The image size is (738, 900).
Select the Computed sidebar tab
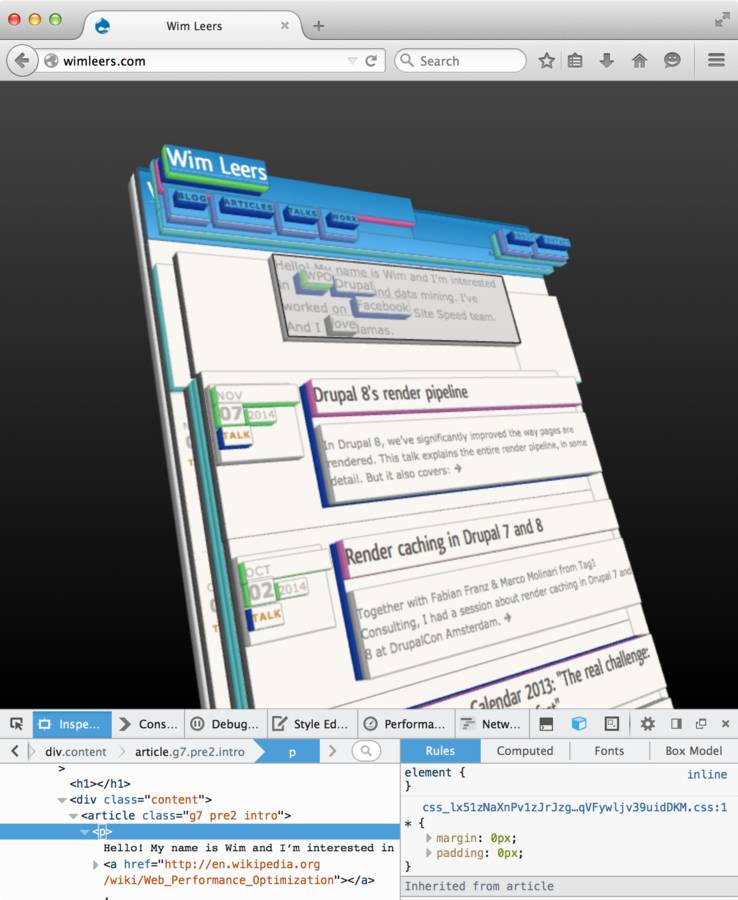525,751
